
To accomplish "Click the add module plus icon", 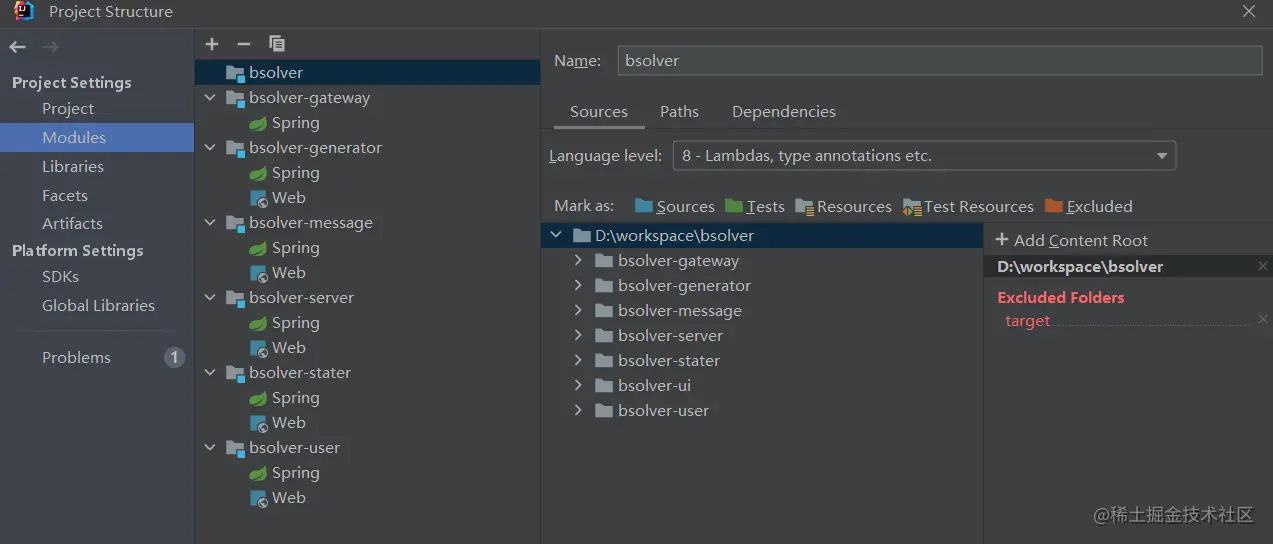I will tap(212, 44).
